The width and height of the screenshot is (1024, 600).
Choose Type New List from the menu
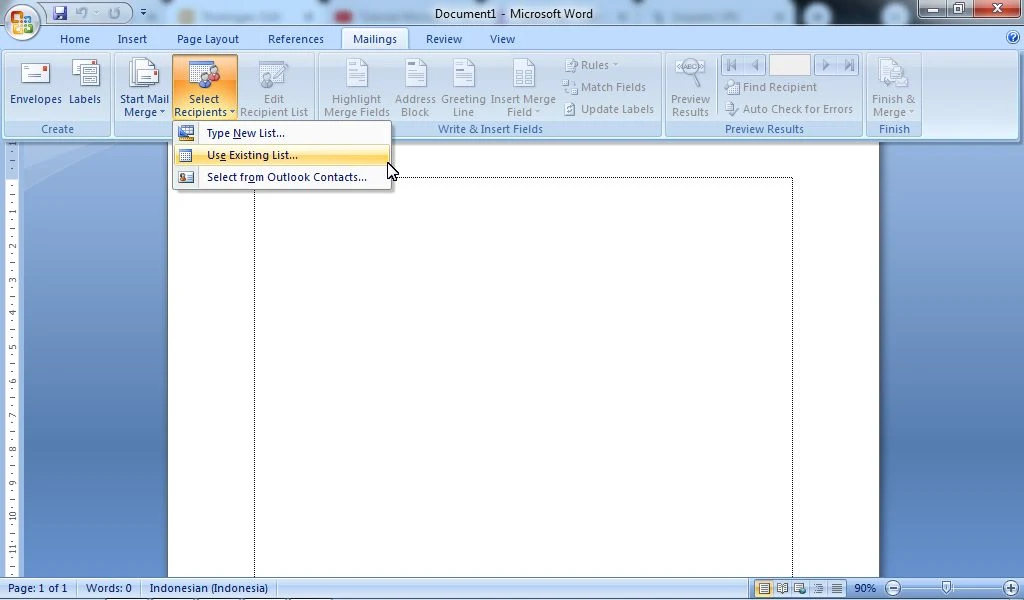point(282,133)
